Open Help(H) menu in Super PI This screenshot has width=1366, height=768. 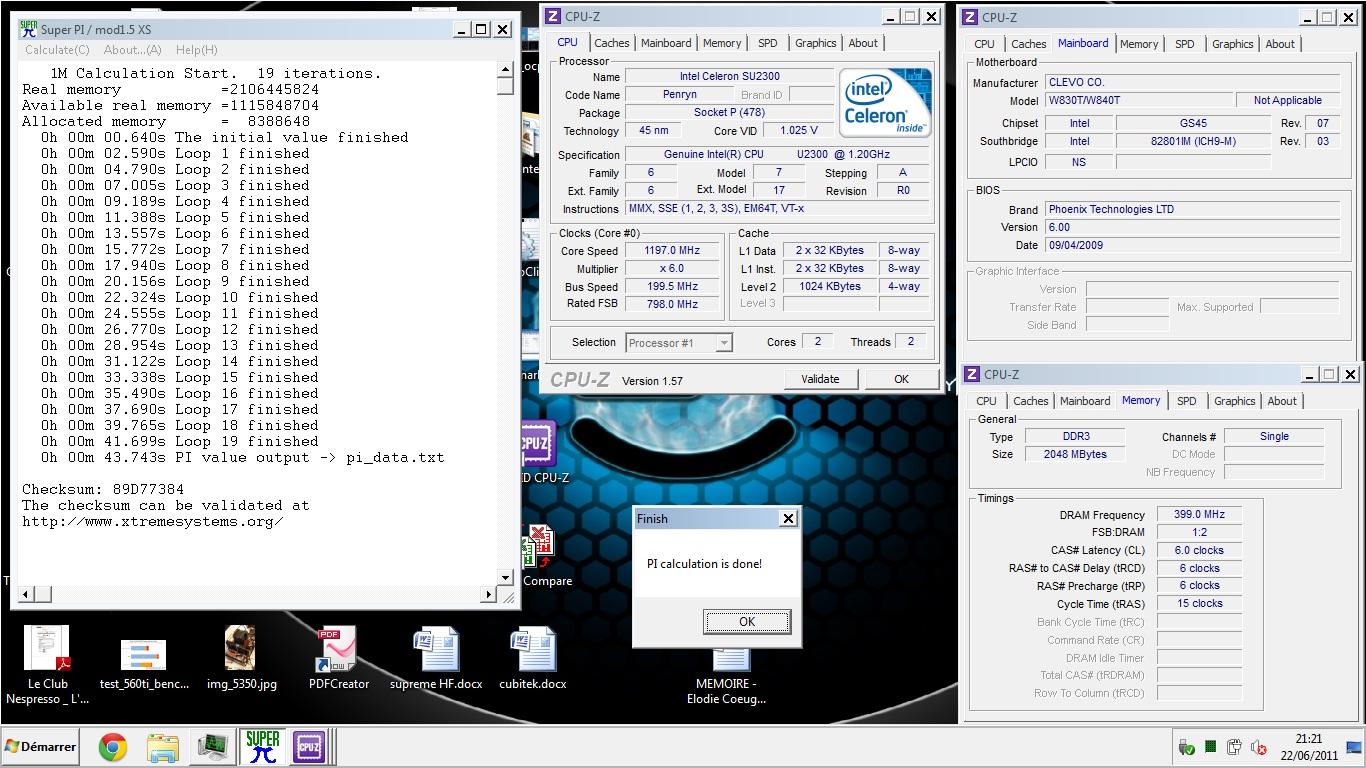[x=196, y=49]
